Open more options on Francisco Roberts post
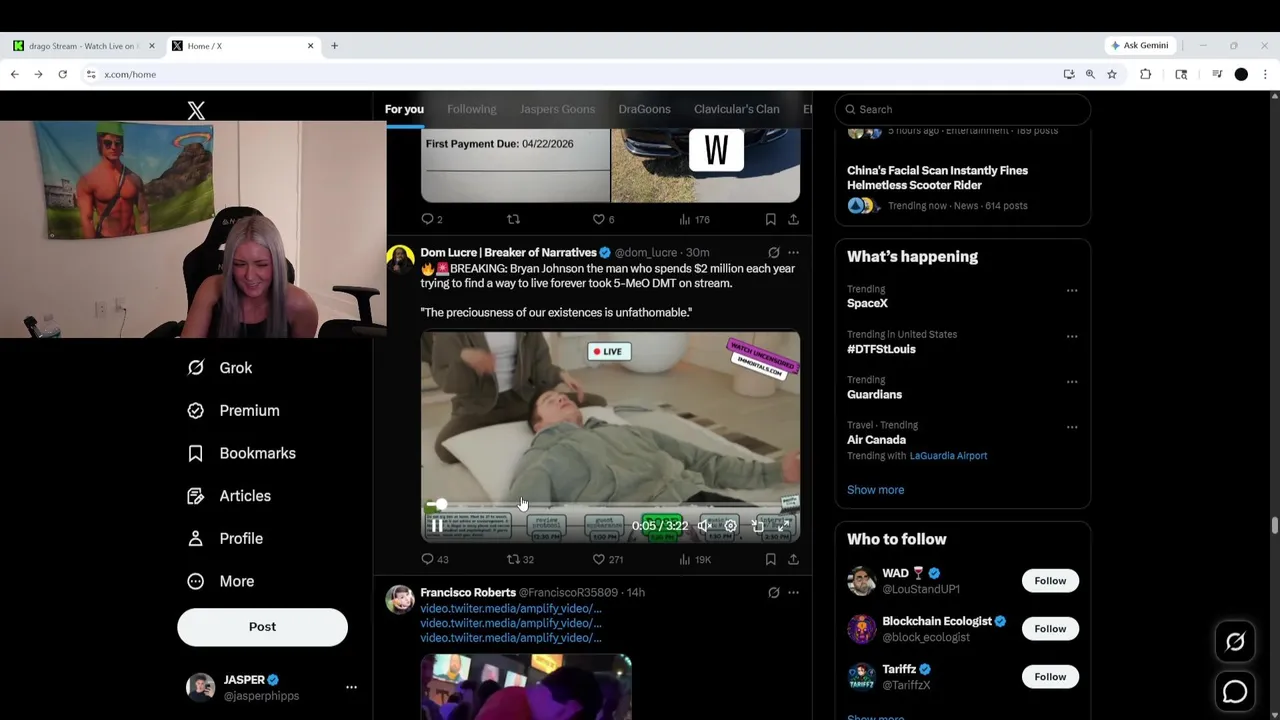 [x=793, y=593]
